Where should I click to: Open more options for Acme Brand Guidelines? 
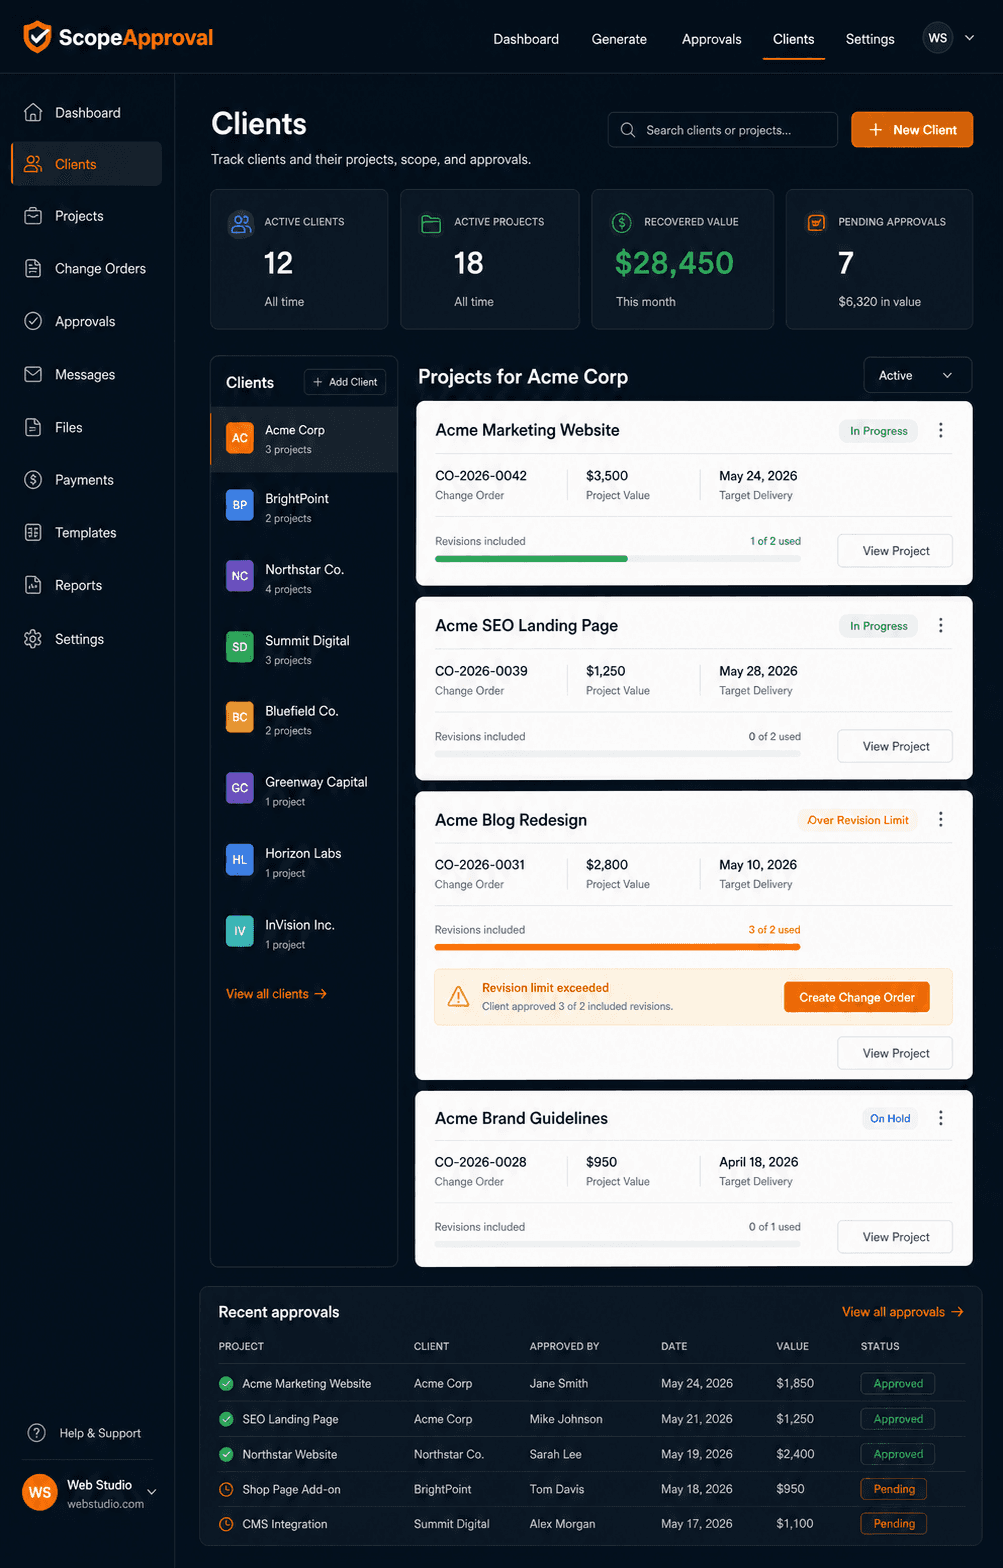pyautogui.click(x=941, y=1118)
